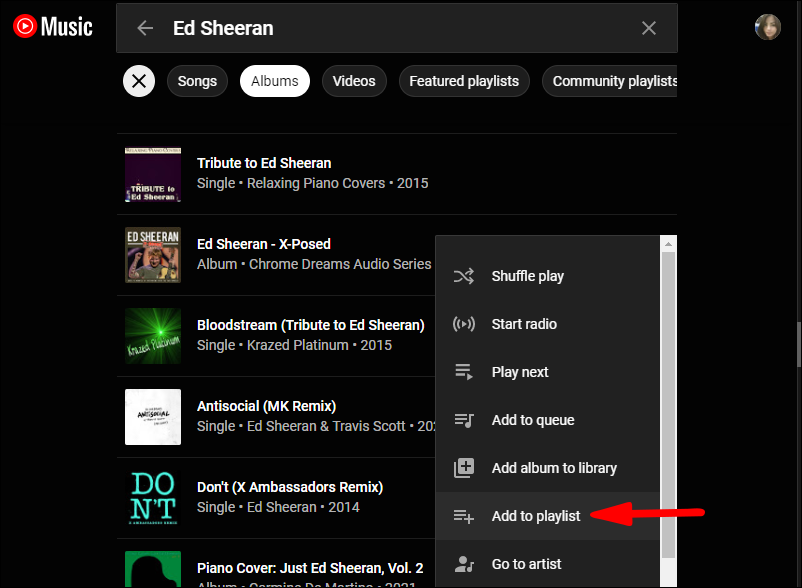Show Featured playlists results
The width and height of the screenshot is (802, 588).
pos(464,81)
